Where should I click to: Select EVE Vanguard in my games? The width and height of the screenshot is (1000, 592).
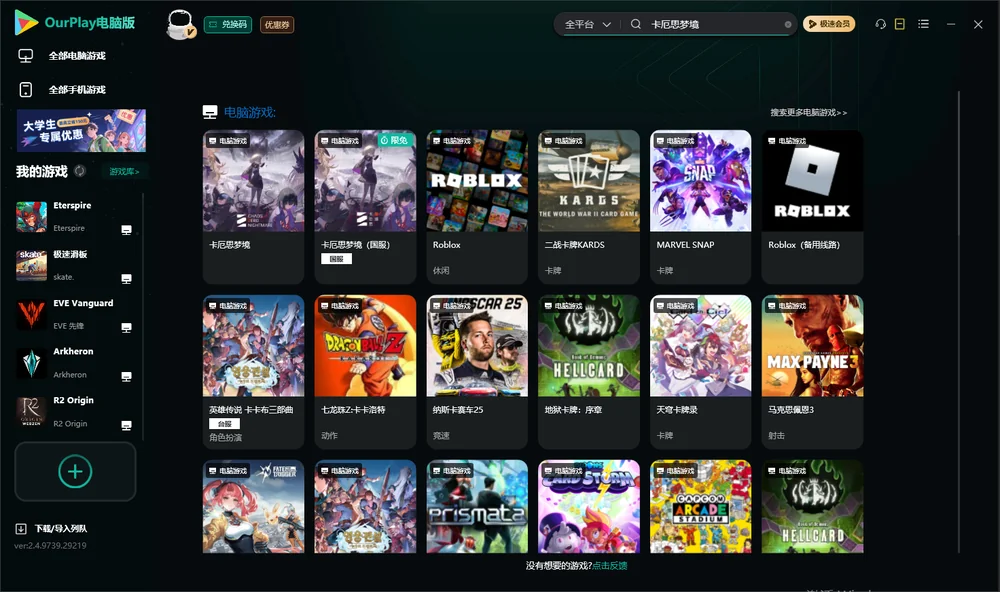coord(75,314)
